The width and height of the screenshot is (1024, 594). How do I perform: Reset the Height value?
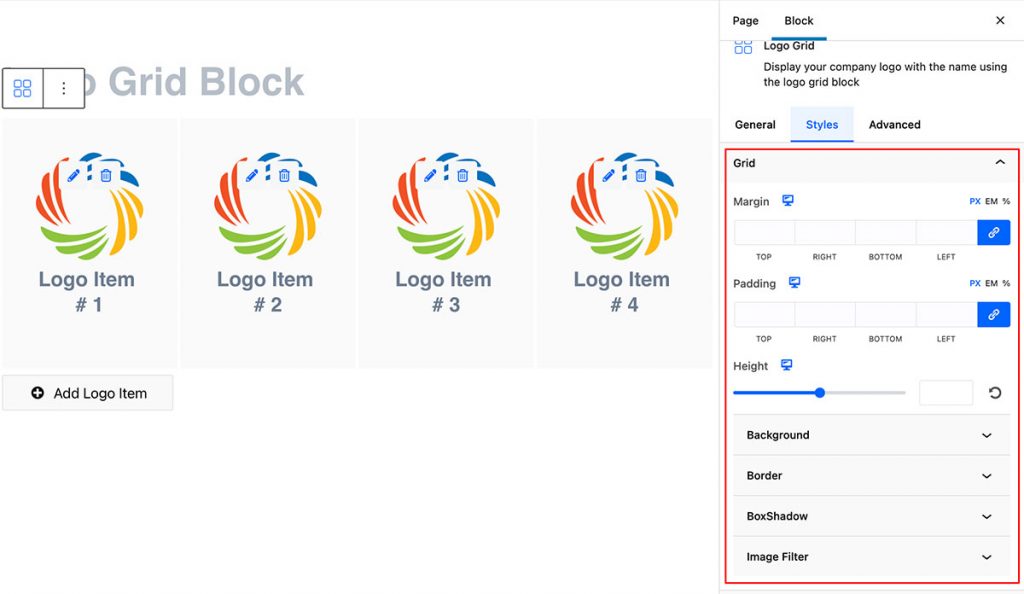995,392
